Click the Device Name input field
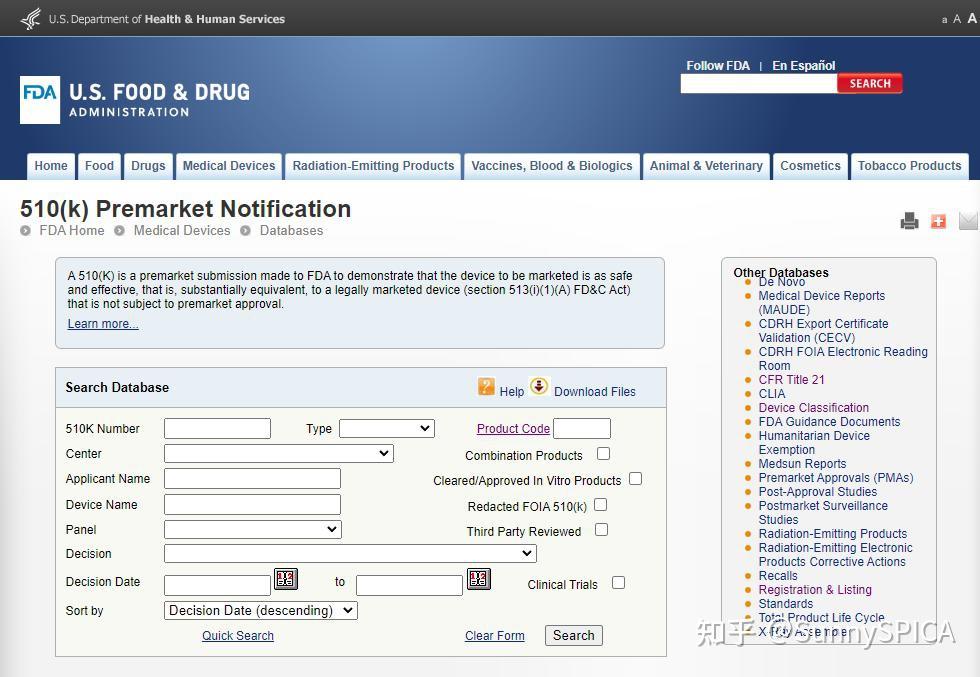980x677 pixels. (252, 504)
